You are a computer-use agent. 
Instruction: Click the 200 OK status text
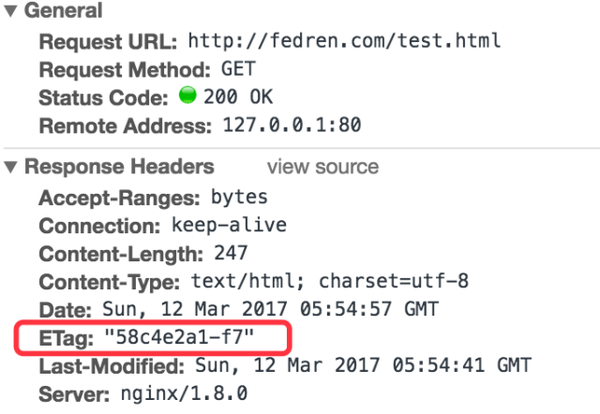[238, 96]
